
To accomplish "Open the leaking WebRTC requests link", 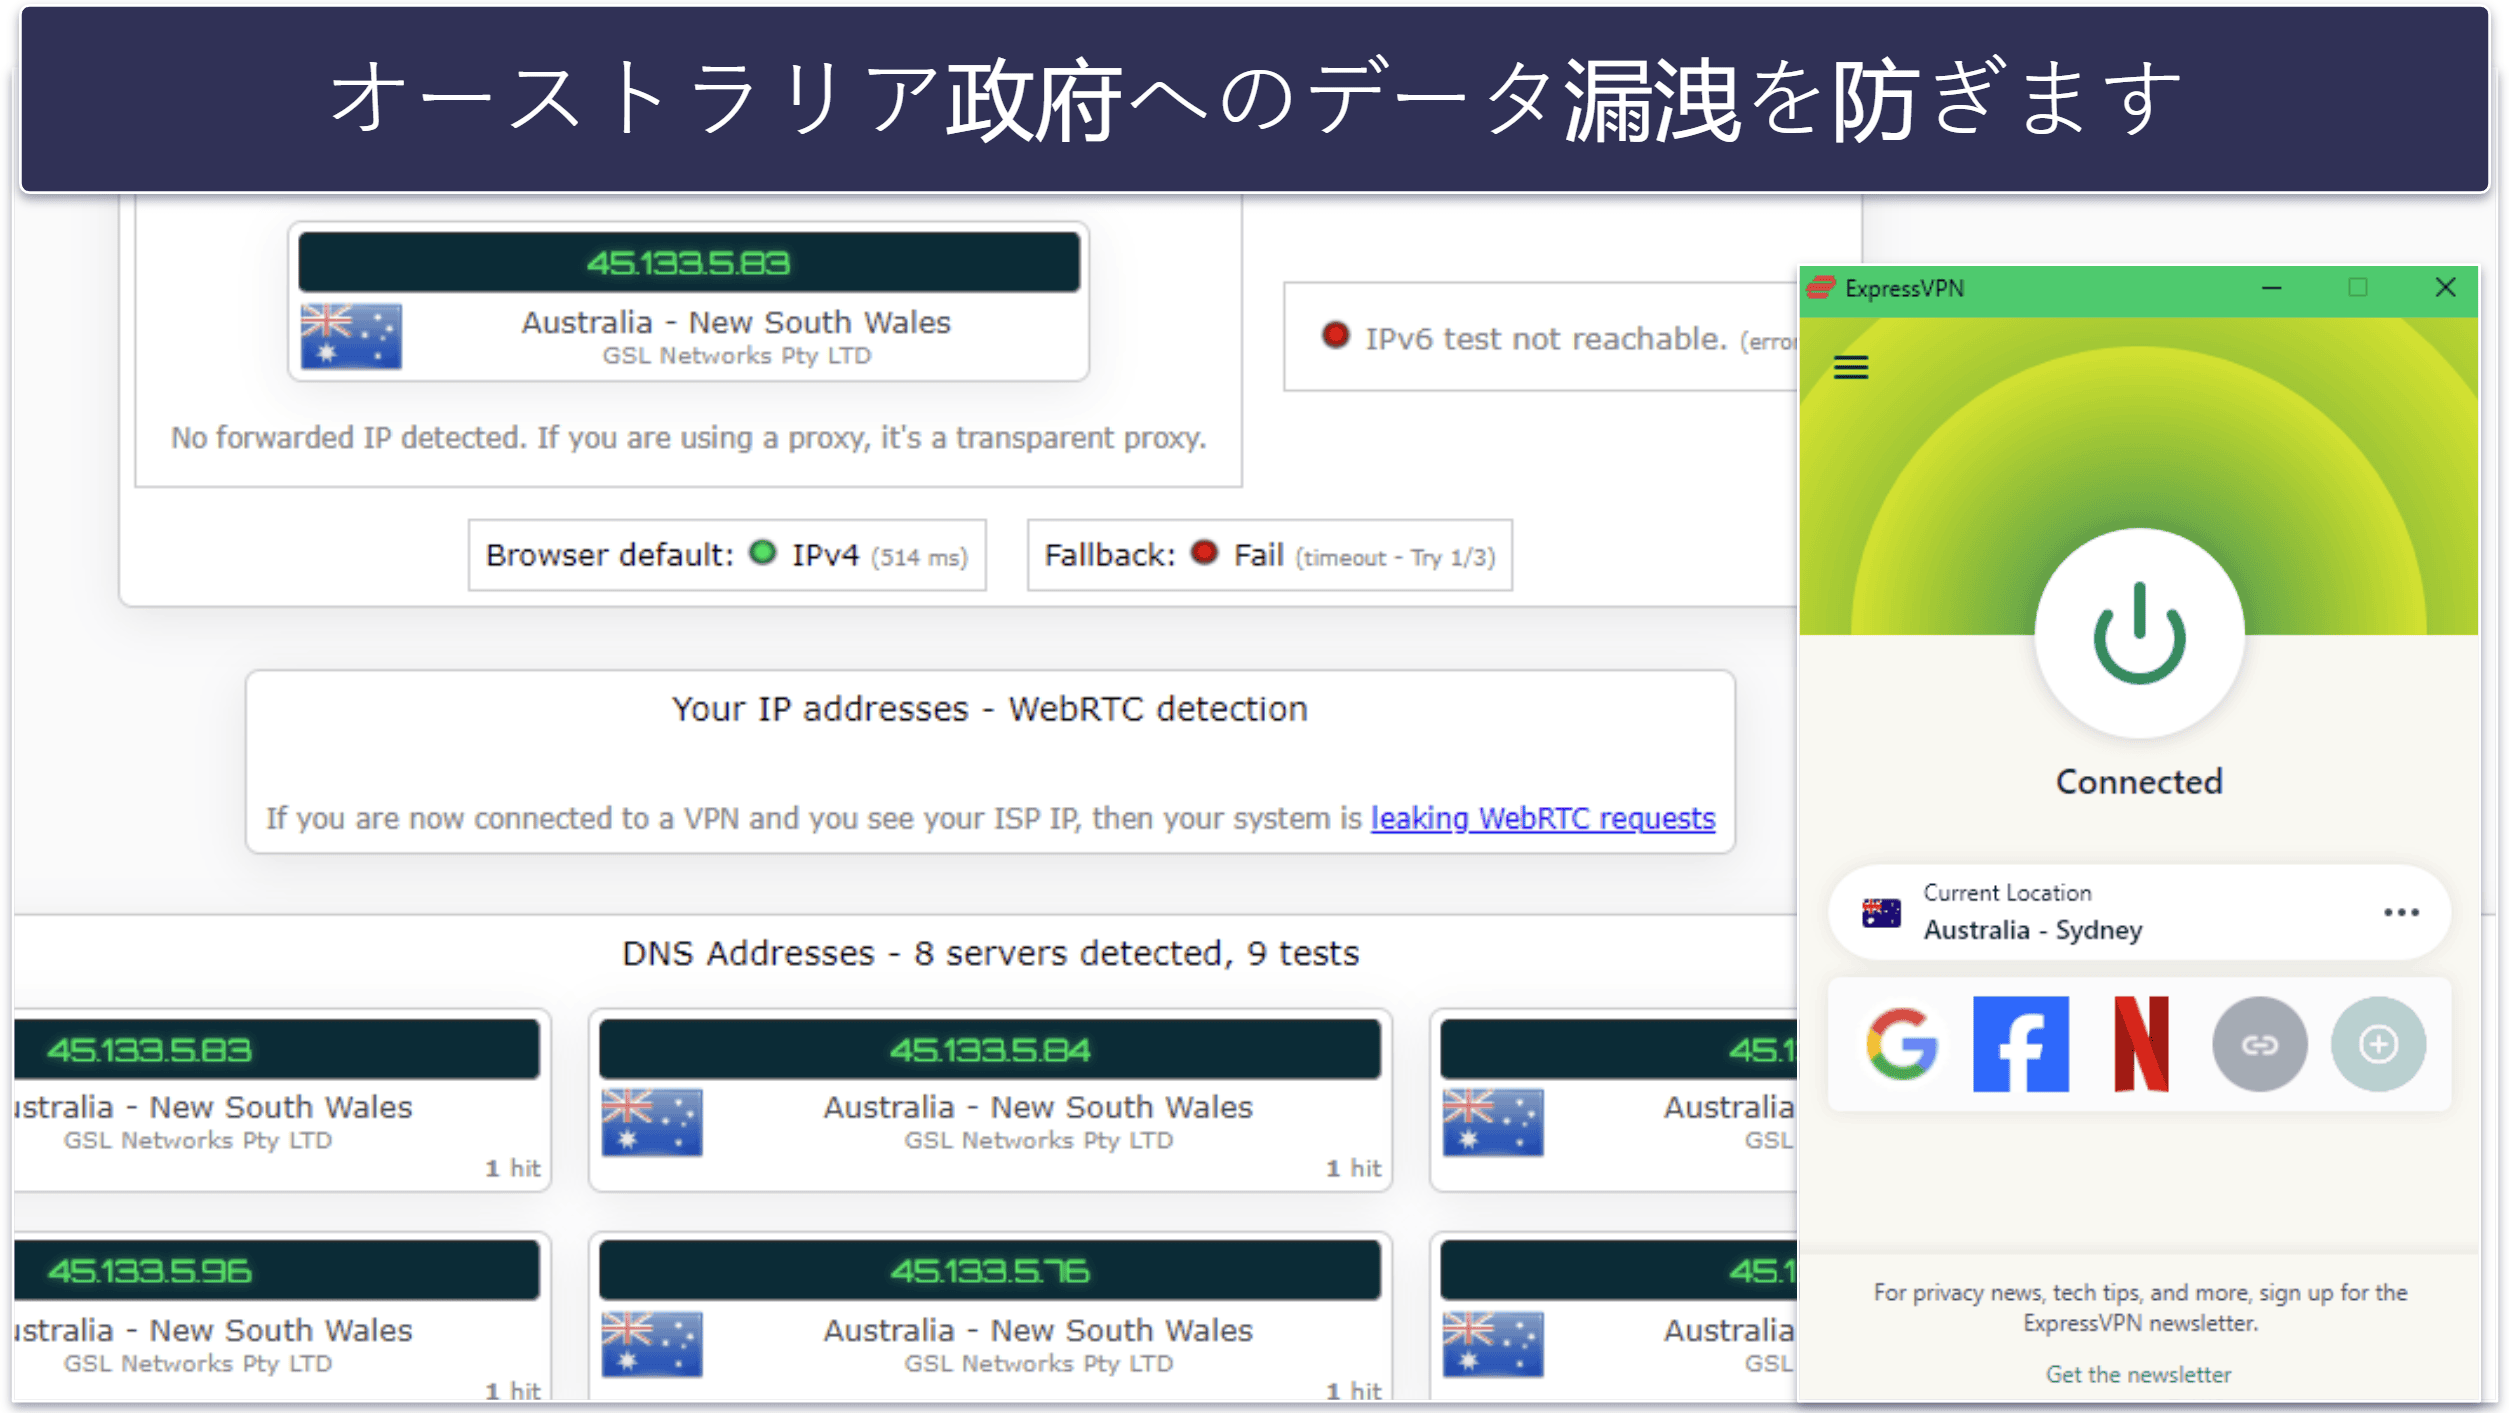I will point(1542,818).
